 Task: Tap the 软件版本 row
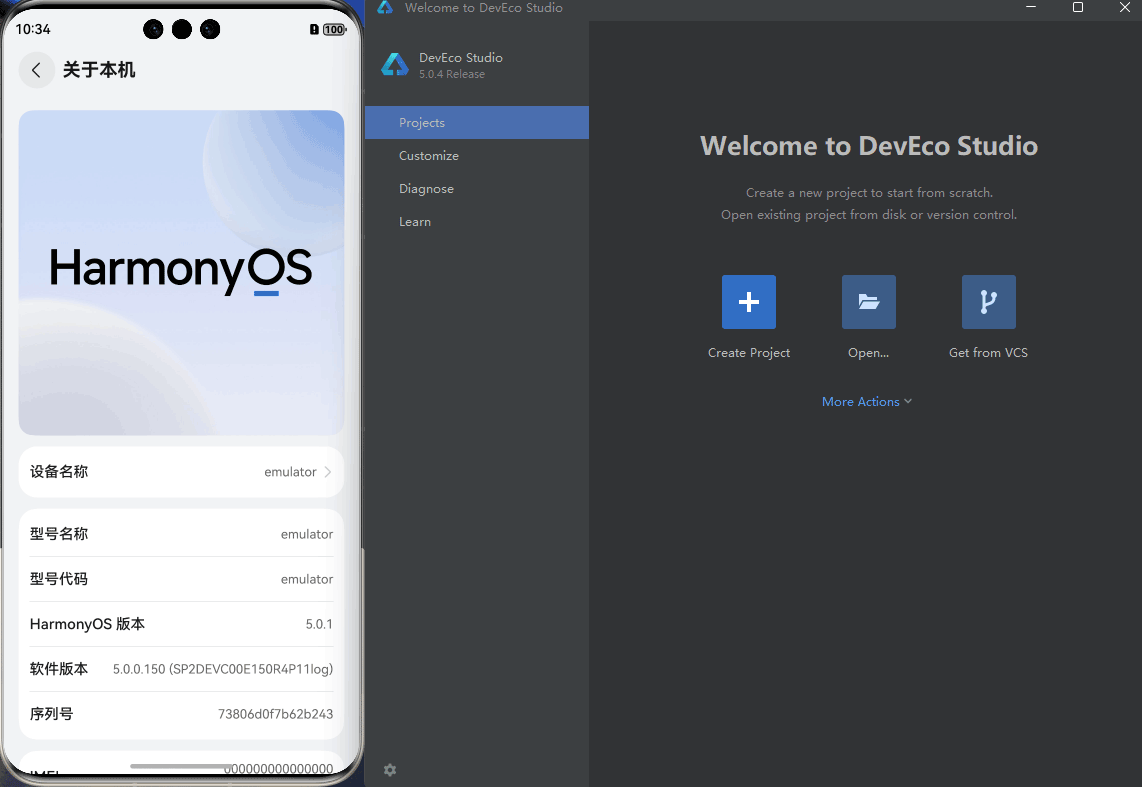point(181,669)
